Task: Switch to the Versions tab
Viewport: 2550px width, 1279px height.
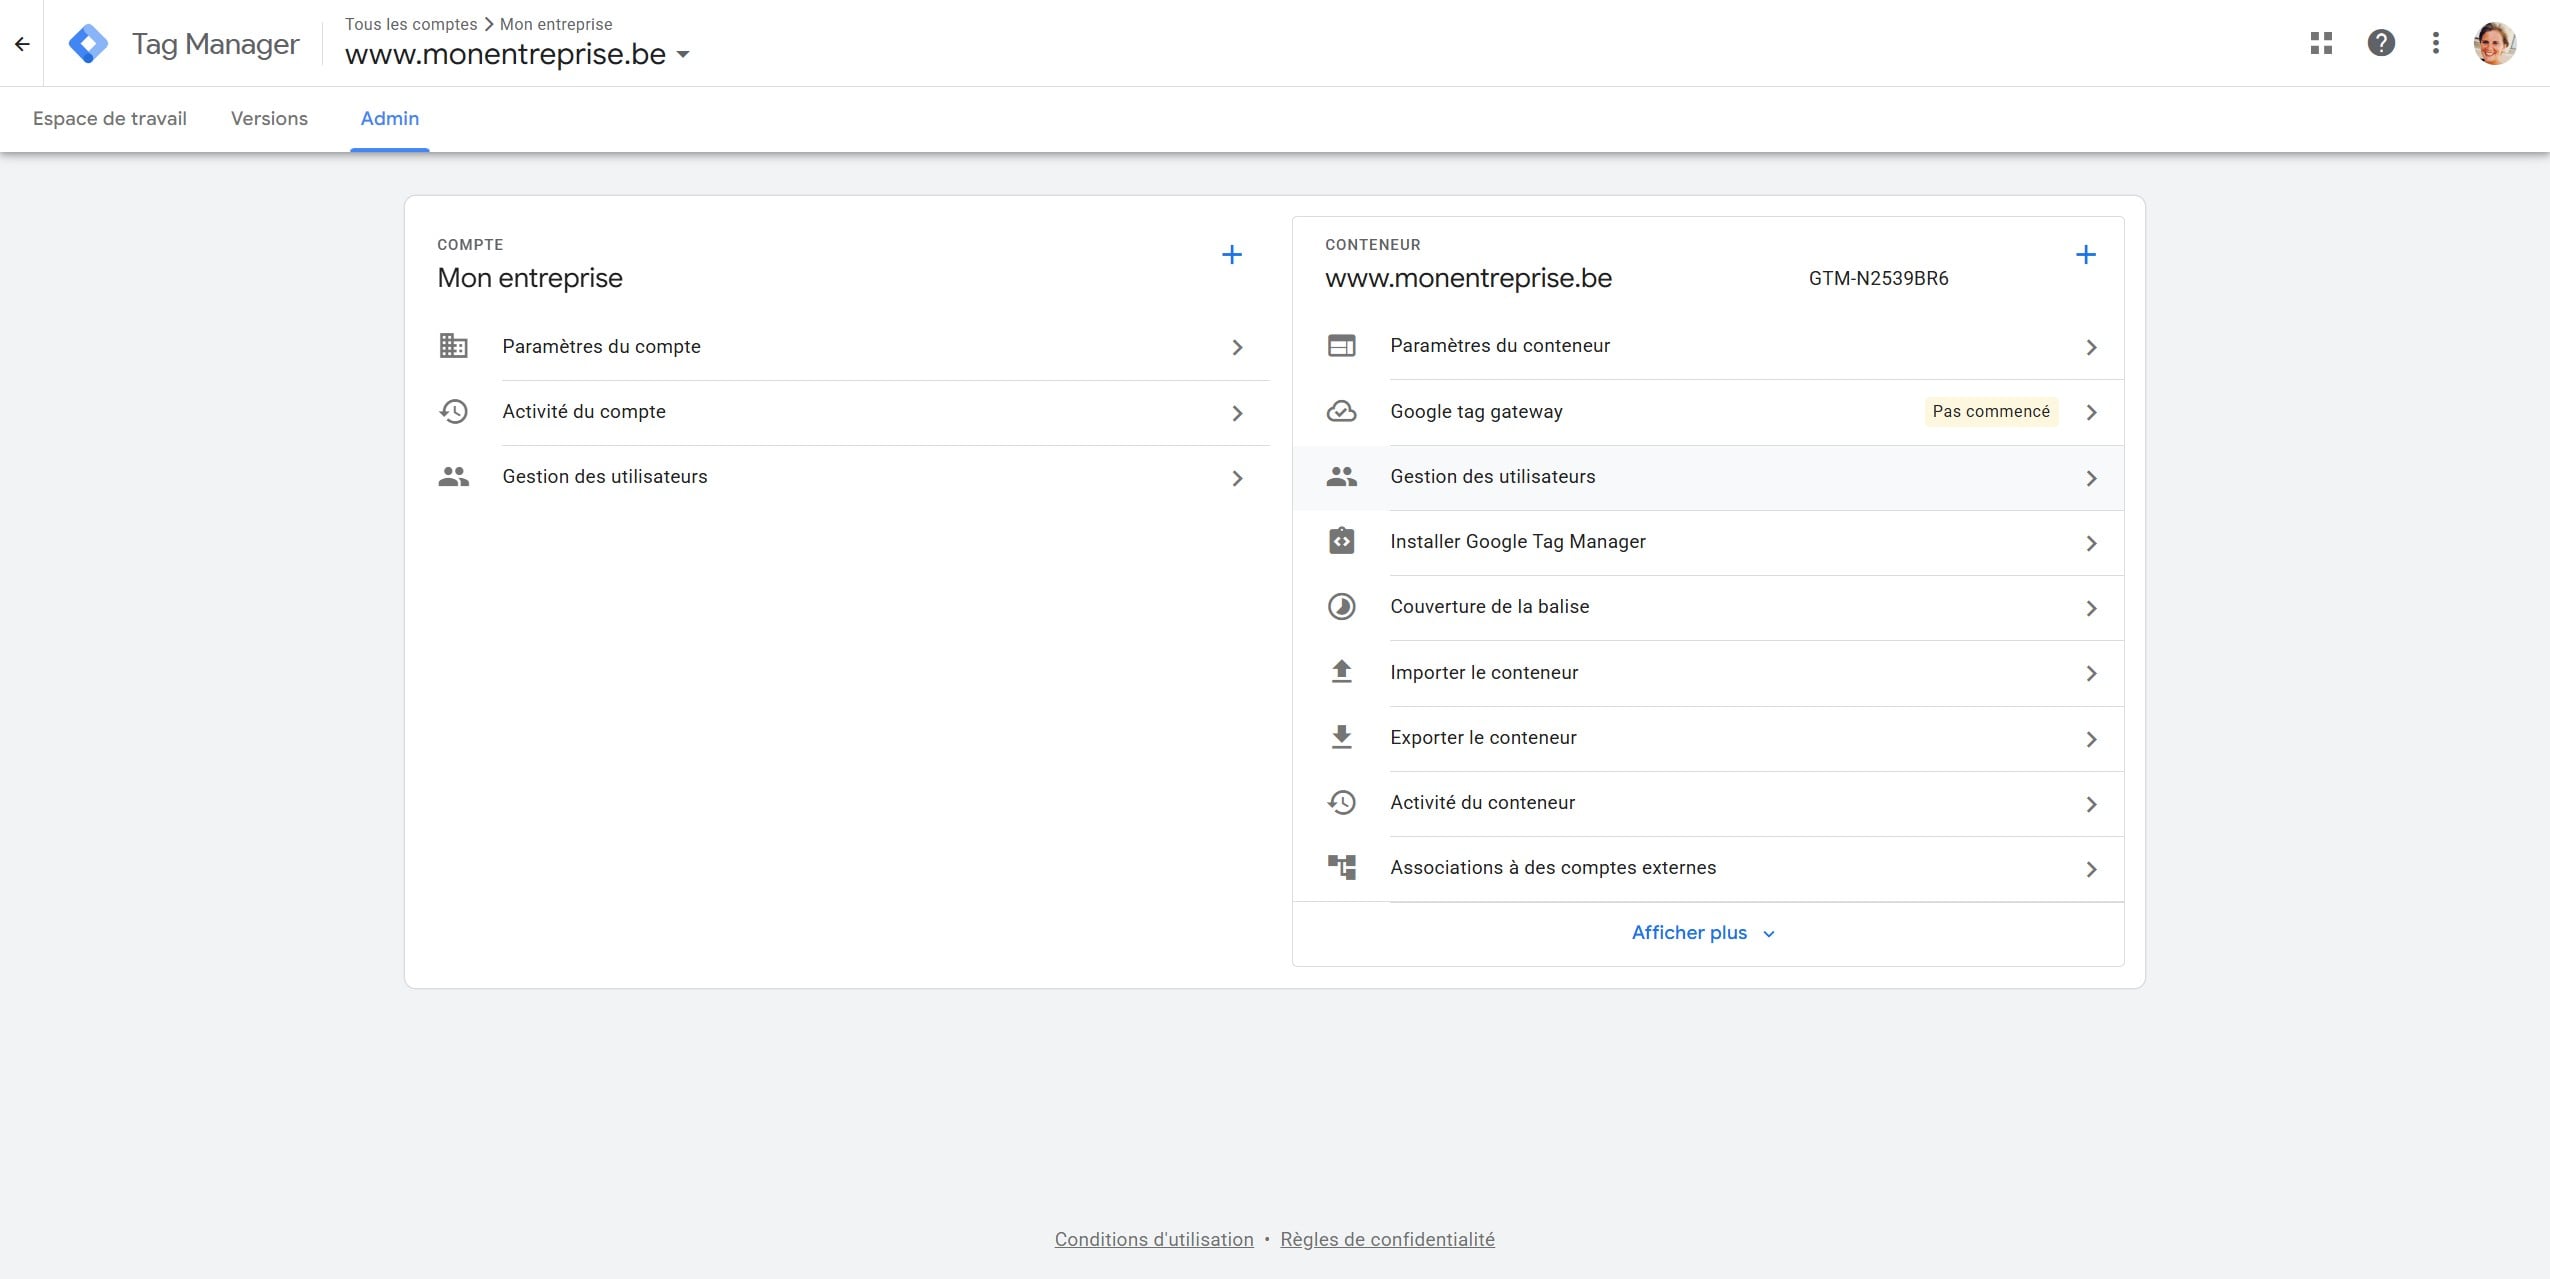Action: point(269,118)
